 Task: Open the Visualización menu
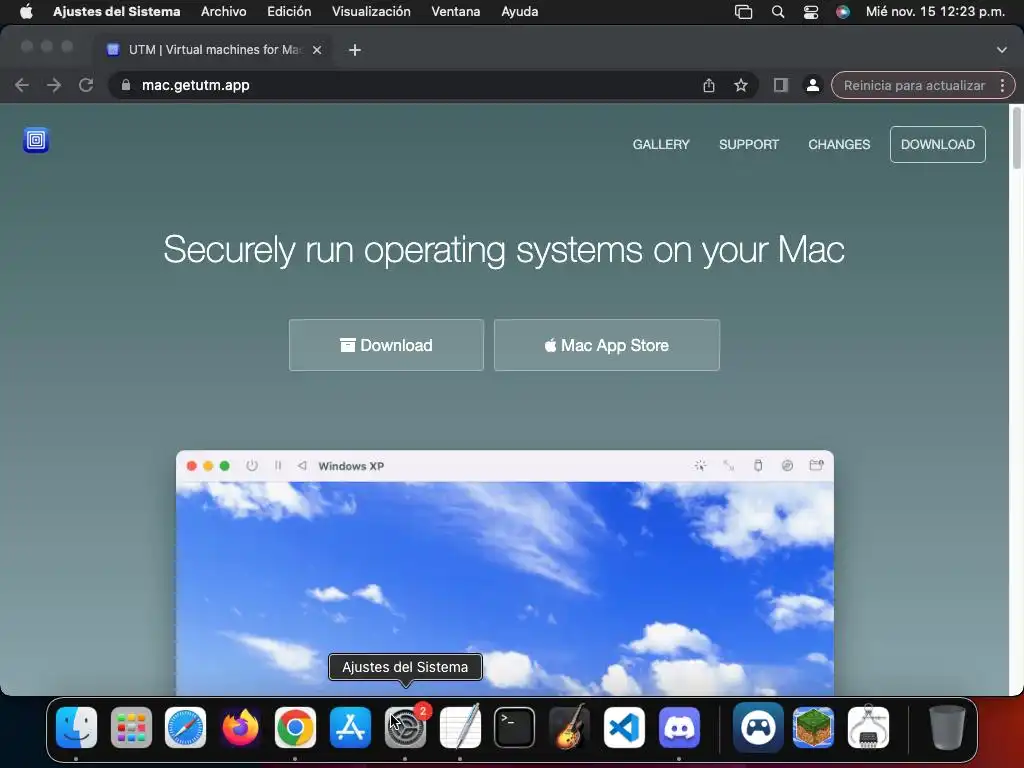371,11
